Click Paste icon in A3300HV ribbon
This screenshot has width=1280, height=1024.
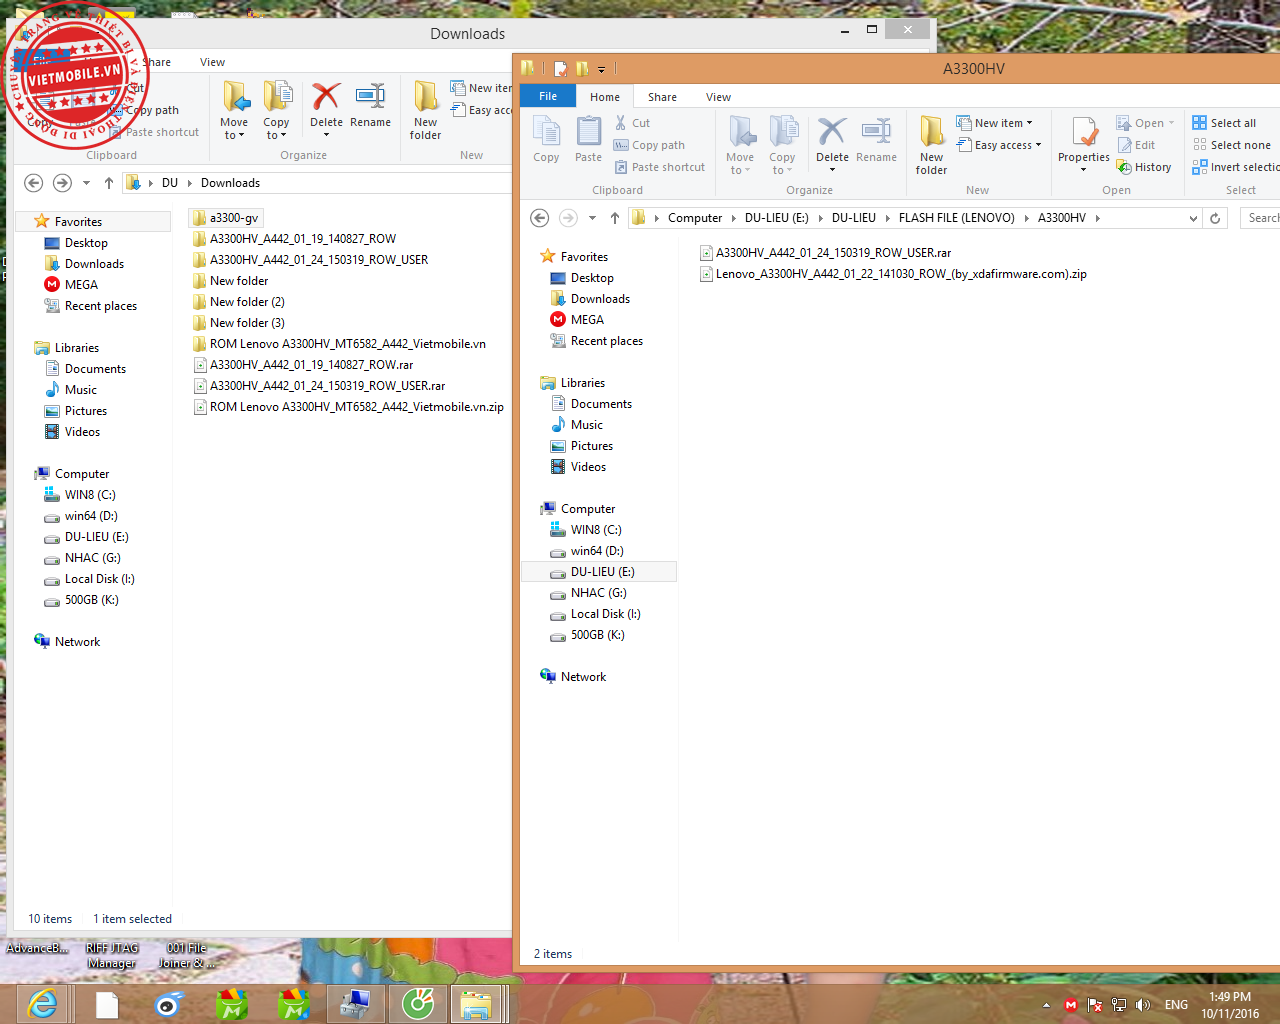[x=589, y=139]
